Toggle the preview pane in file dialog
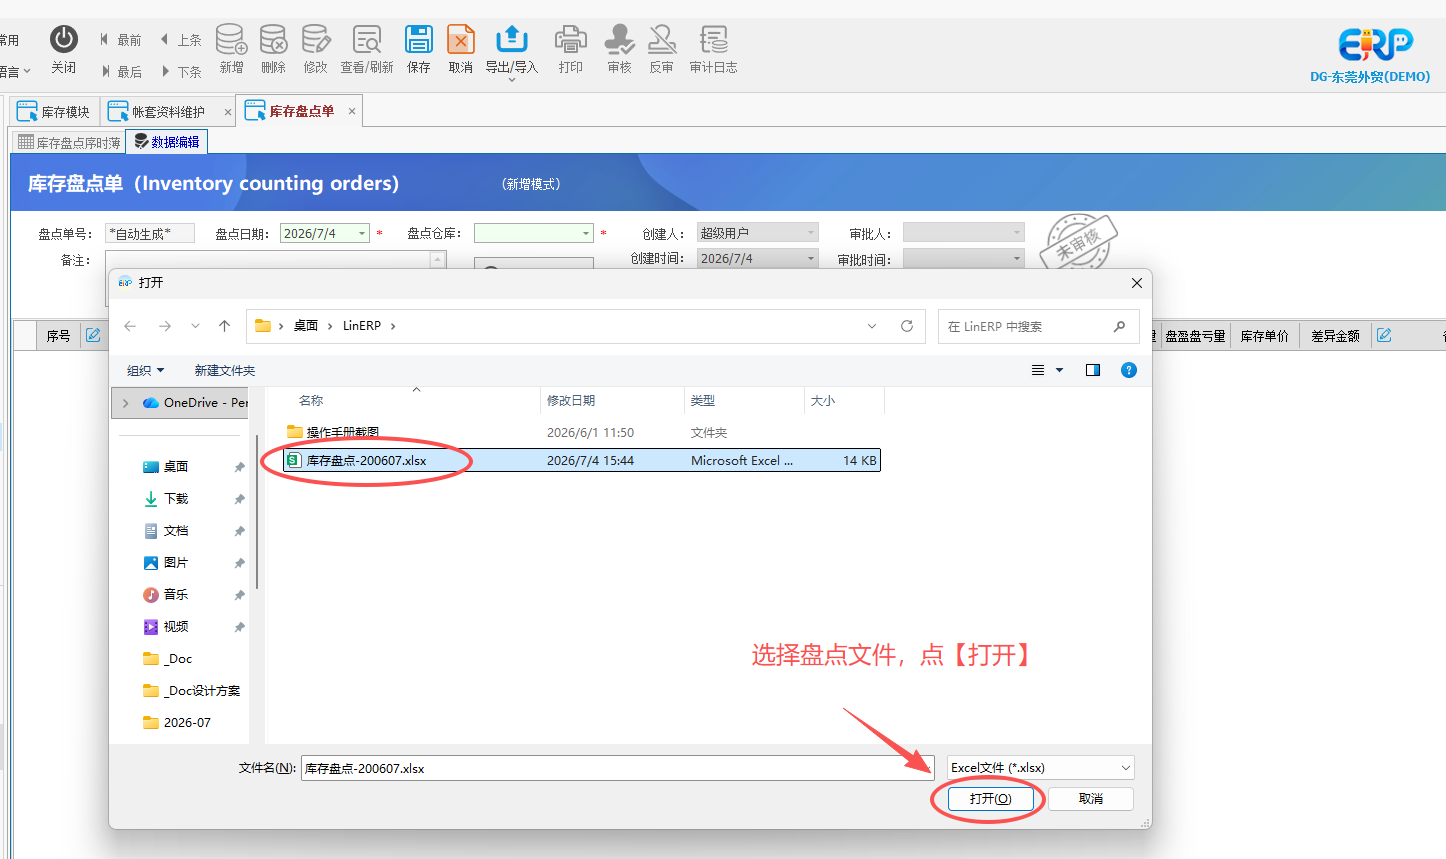The height and width of the screenshot is (859, 1446). [1093, 370]
